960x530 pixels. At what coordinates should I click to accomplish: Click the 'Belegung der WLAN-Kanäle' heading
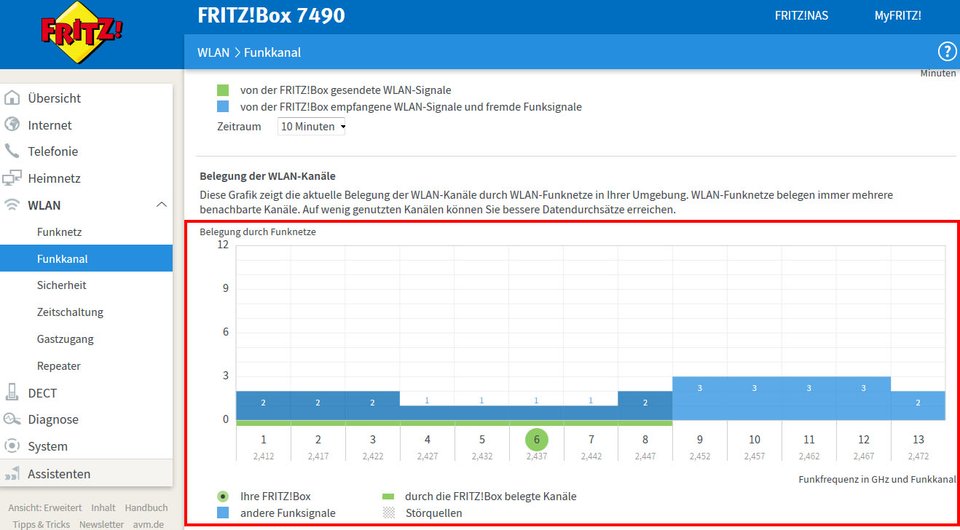coord(268,176)
